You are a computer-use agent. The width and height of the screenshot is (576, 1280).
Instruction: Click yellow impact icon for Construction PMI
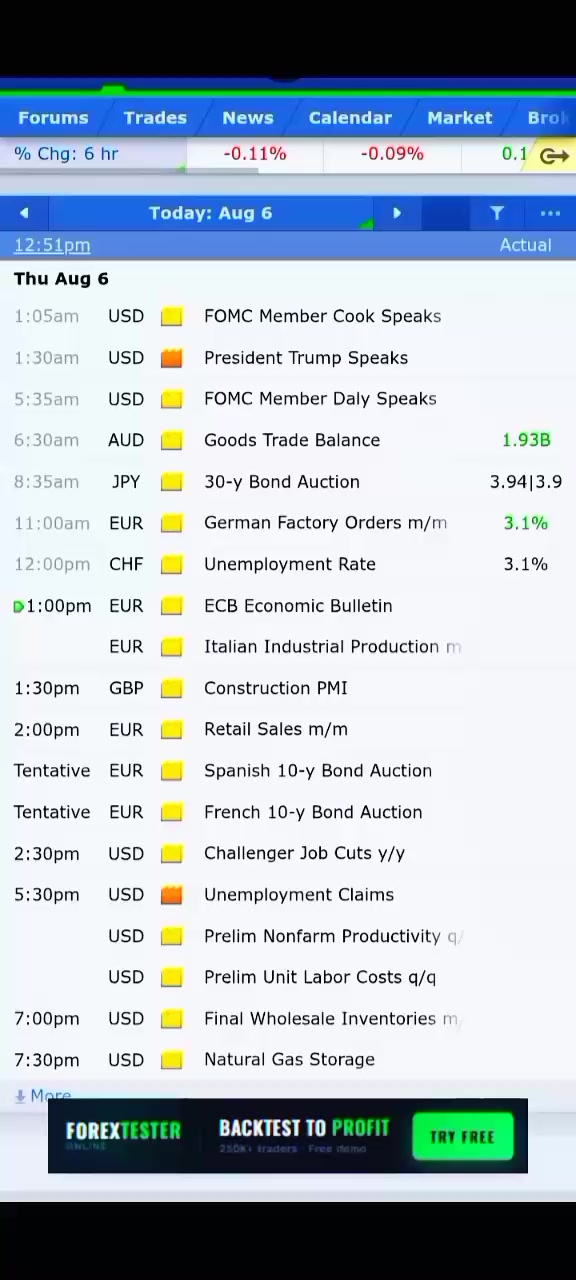pos(172,688)
